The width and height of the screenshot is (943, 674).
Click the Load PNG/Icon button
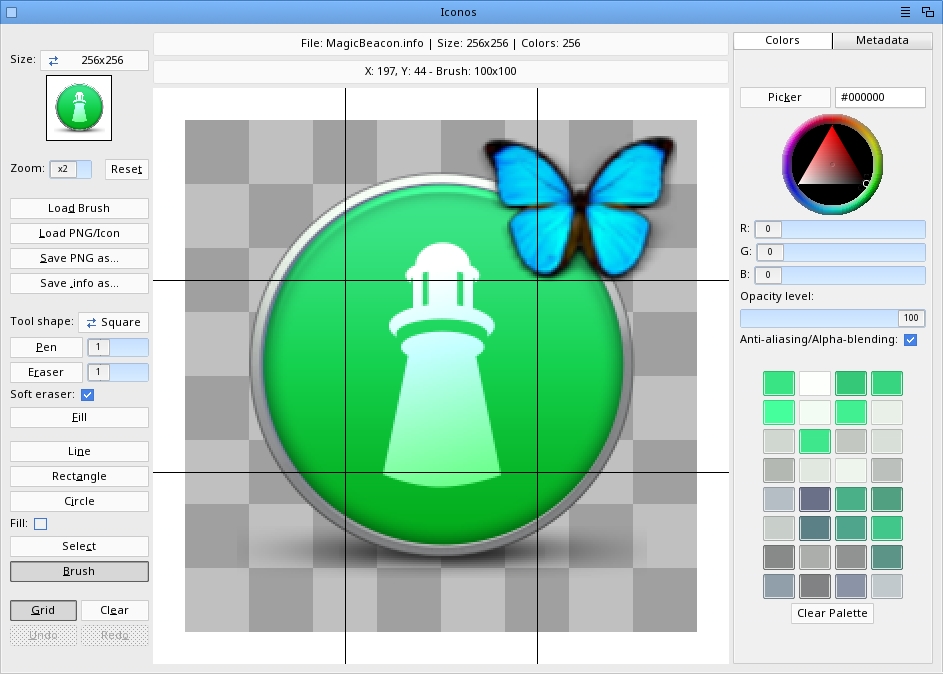79,233
